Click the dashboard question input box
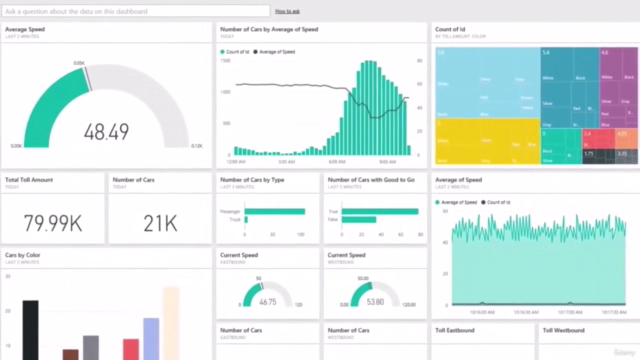Viewport: 640px width, 360px height. point(136,11)
